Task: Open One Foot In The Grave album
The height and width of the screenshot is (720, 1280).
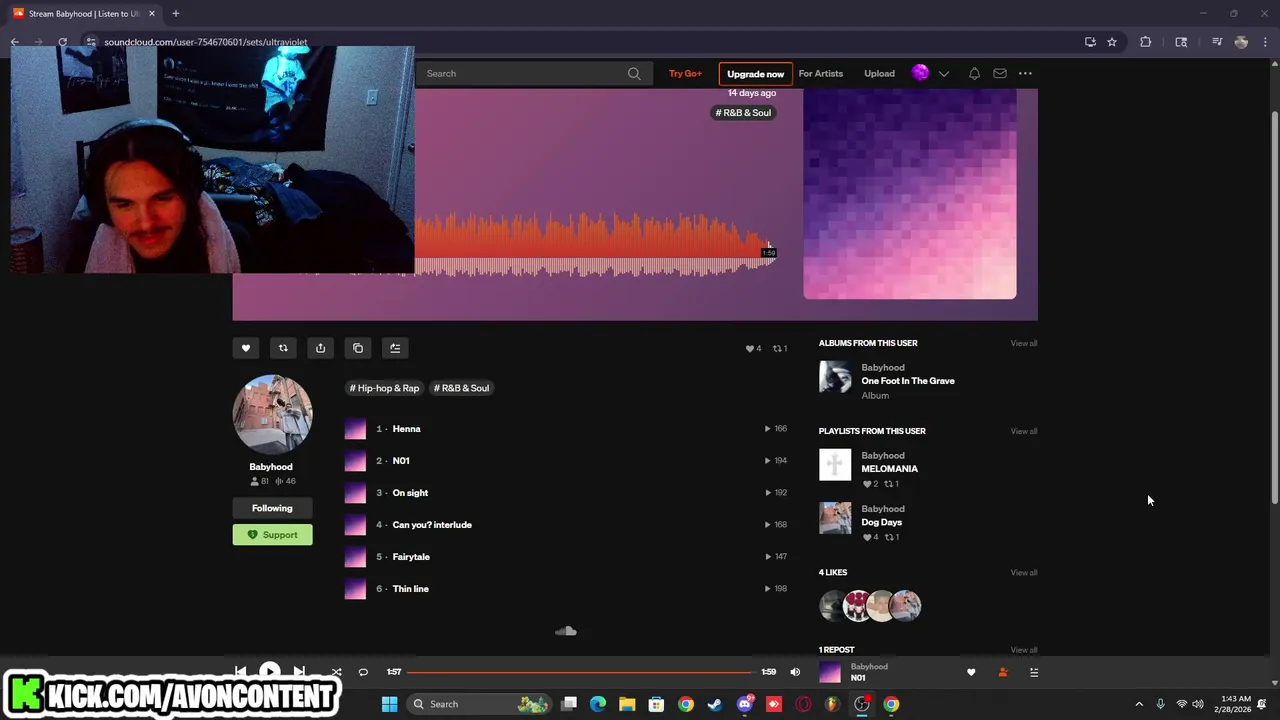Action: tap(908, 381)
